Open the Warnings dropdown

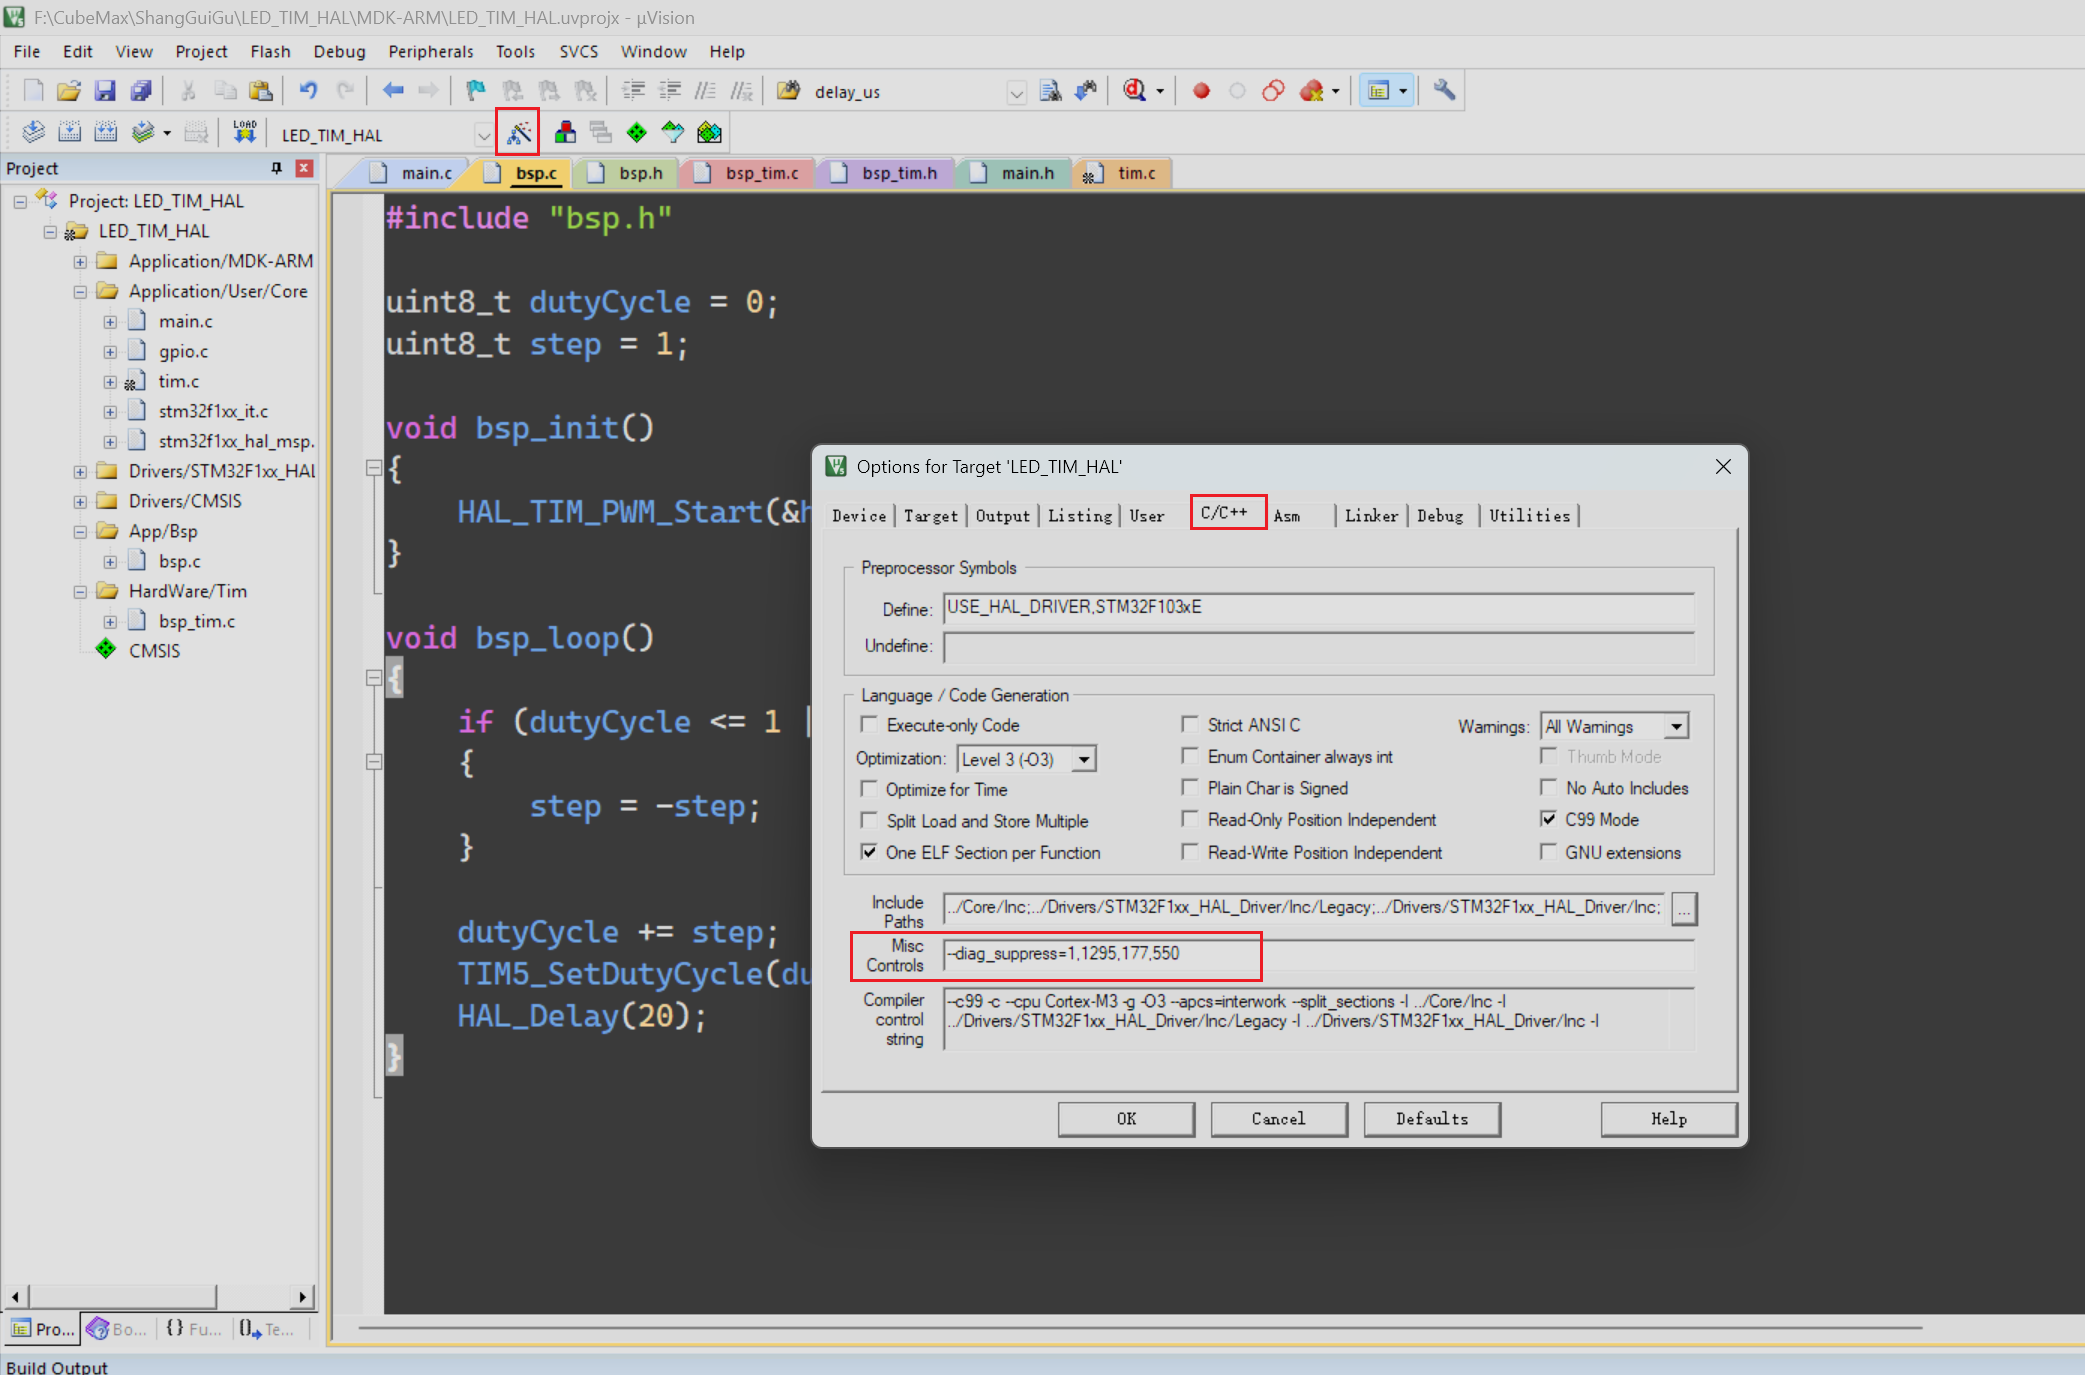coord(1676,726)
